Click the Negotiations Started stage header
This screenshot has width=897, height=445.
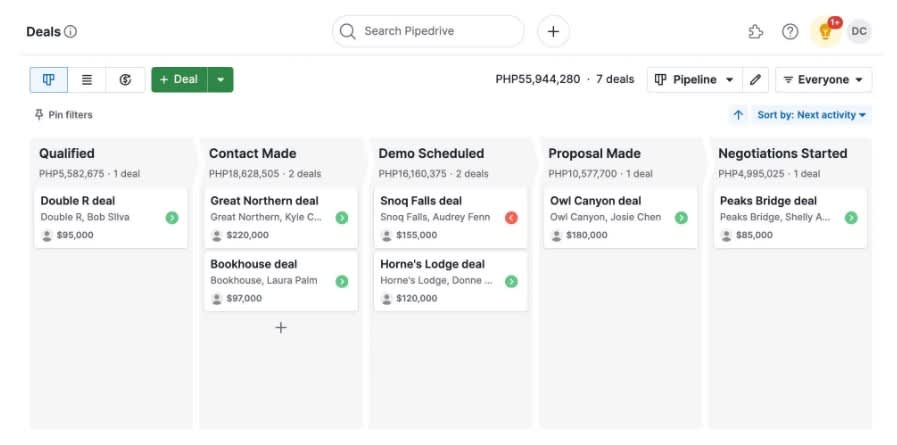(x=783, y=153)
